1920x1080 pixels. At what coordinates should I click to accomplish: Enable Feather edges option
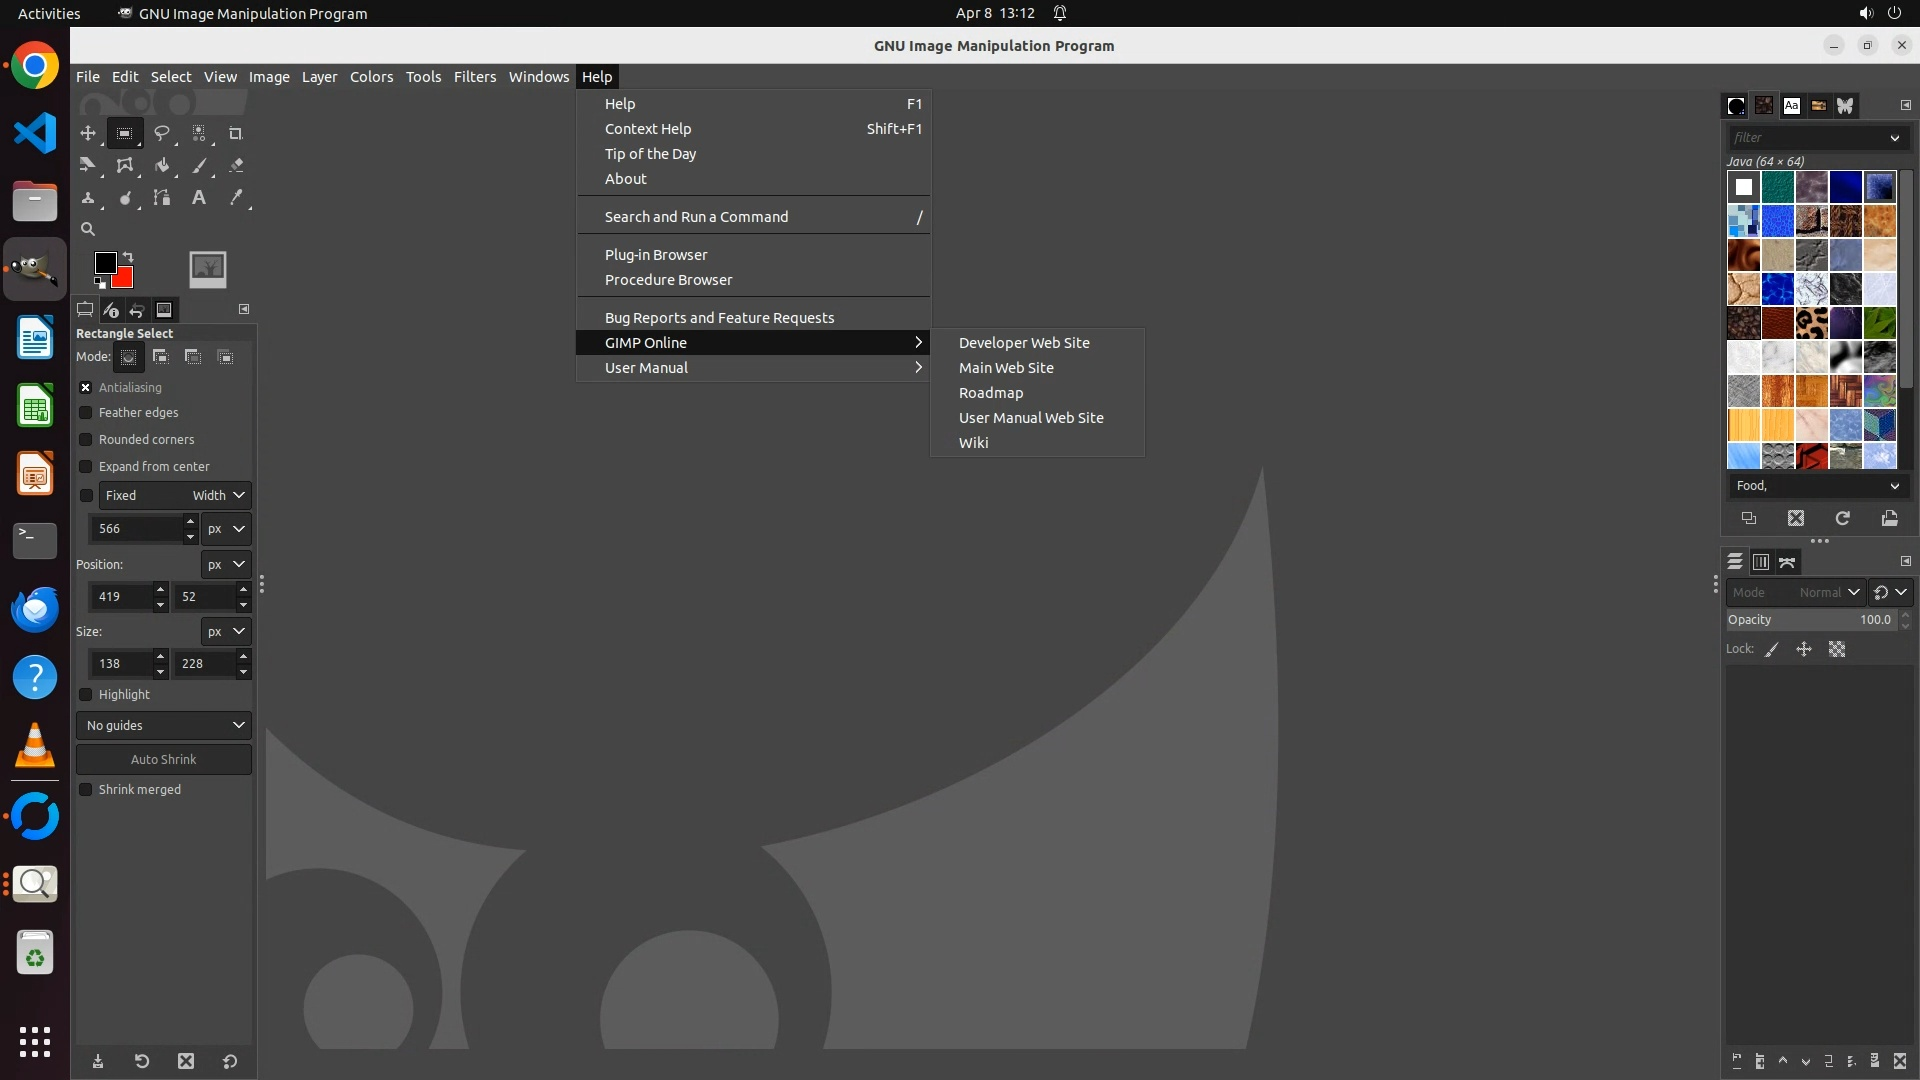pyautogui.click(x=86, y=413)
